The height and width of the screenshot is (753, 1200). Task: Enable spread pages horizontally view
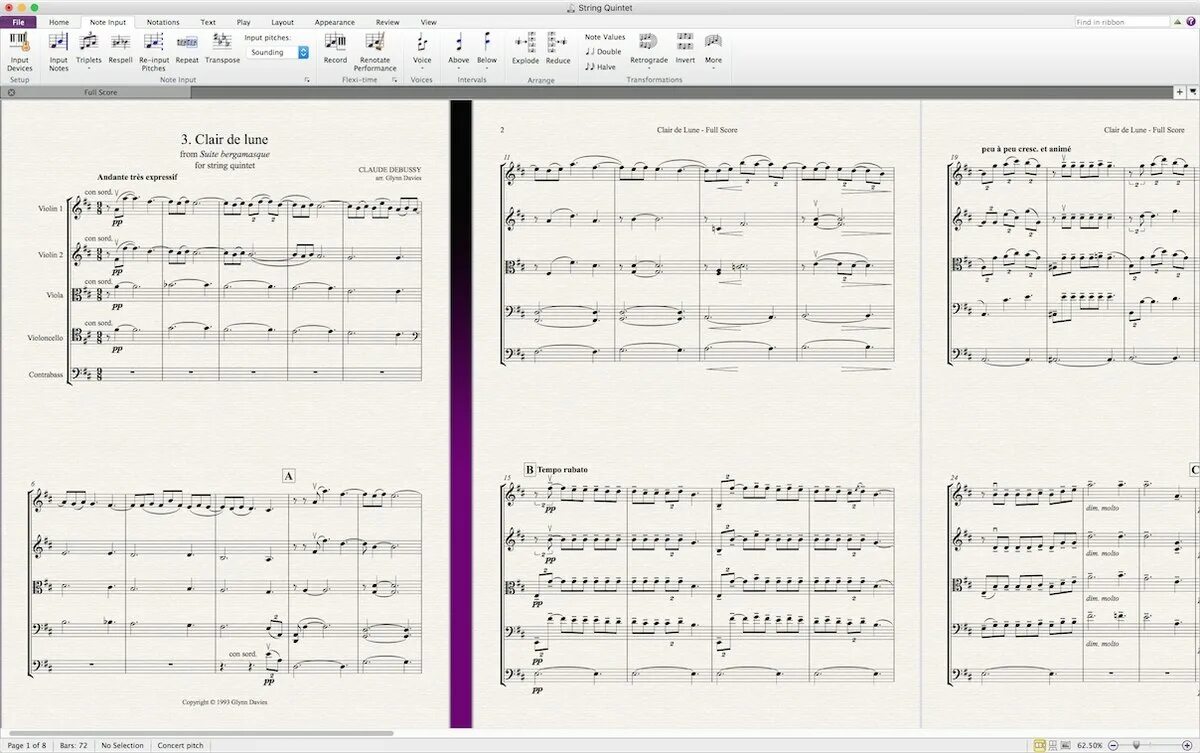1040,745
